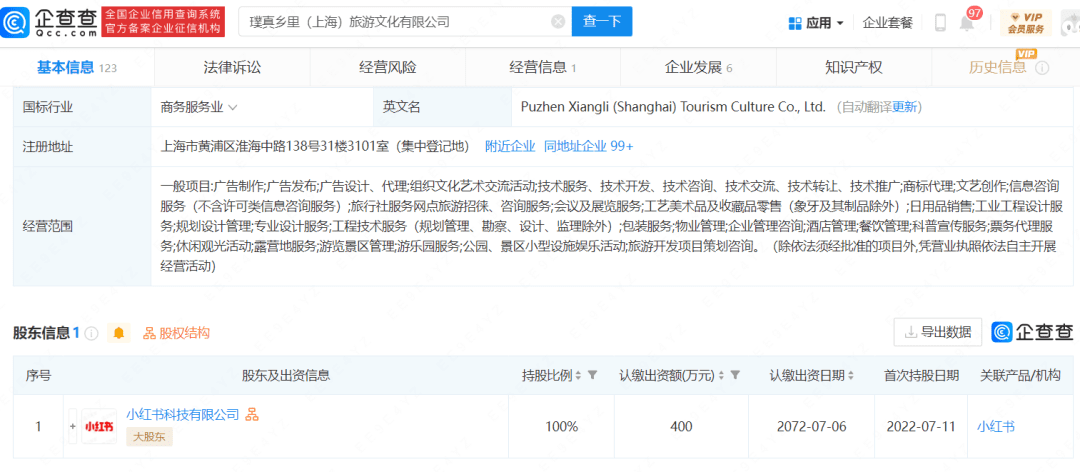Viewport: 1080px width, 472px height.
Task: Click the 400 capital amount cell
Action: [681, 427]
